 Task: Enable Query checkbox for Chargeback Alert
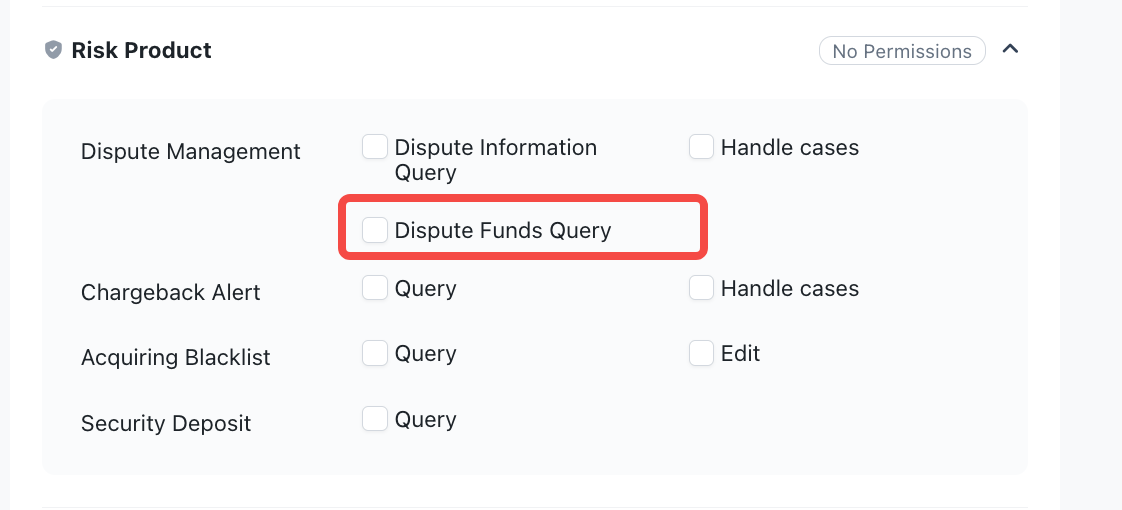click(x=374, y=288)
